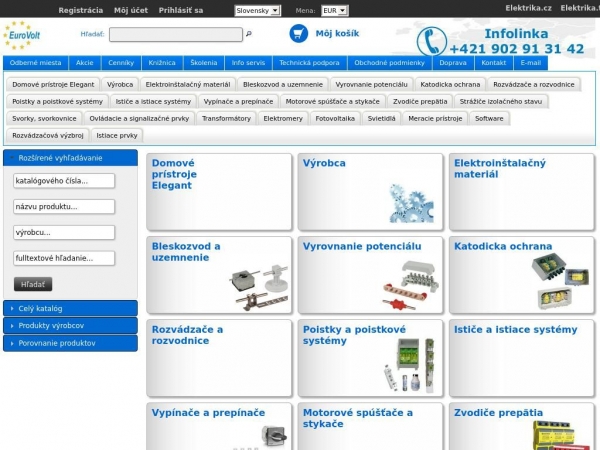
Task: Select the Vypínače a prepínače tab
Action: coord(238,101)
